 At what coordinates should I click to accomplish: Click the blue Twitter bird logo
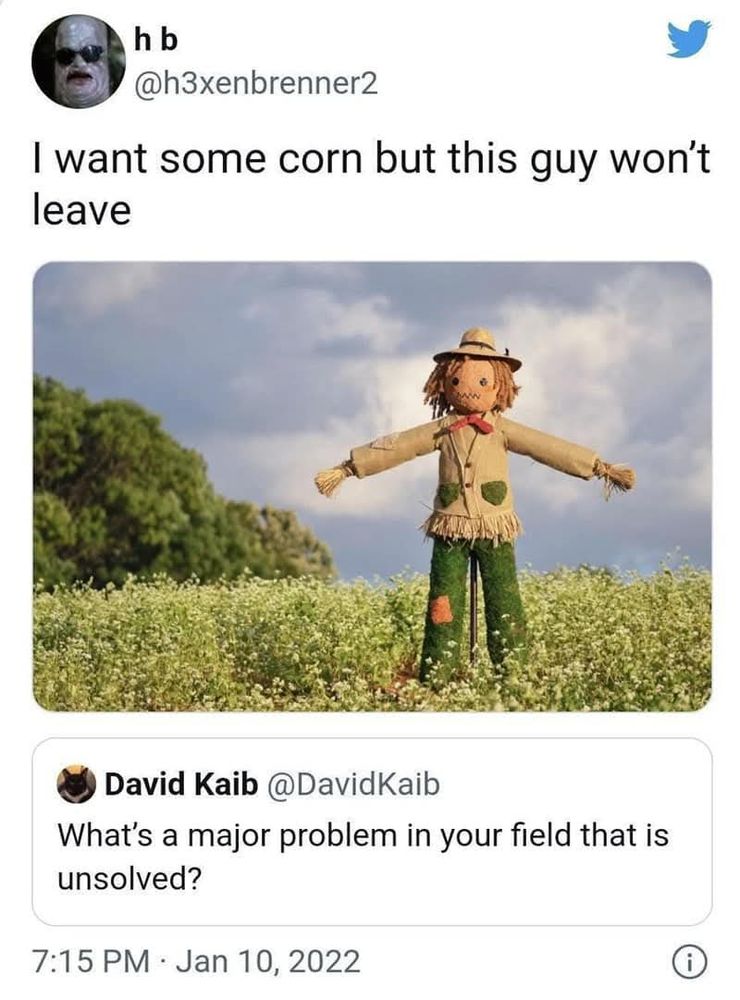689,39
